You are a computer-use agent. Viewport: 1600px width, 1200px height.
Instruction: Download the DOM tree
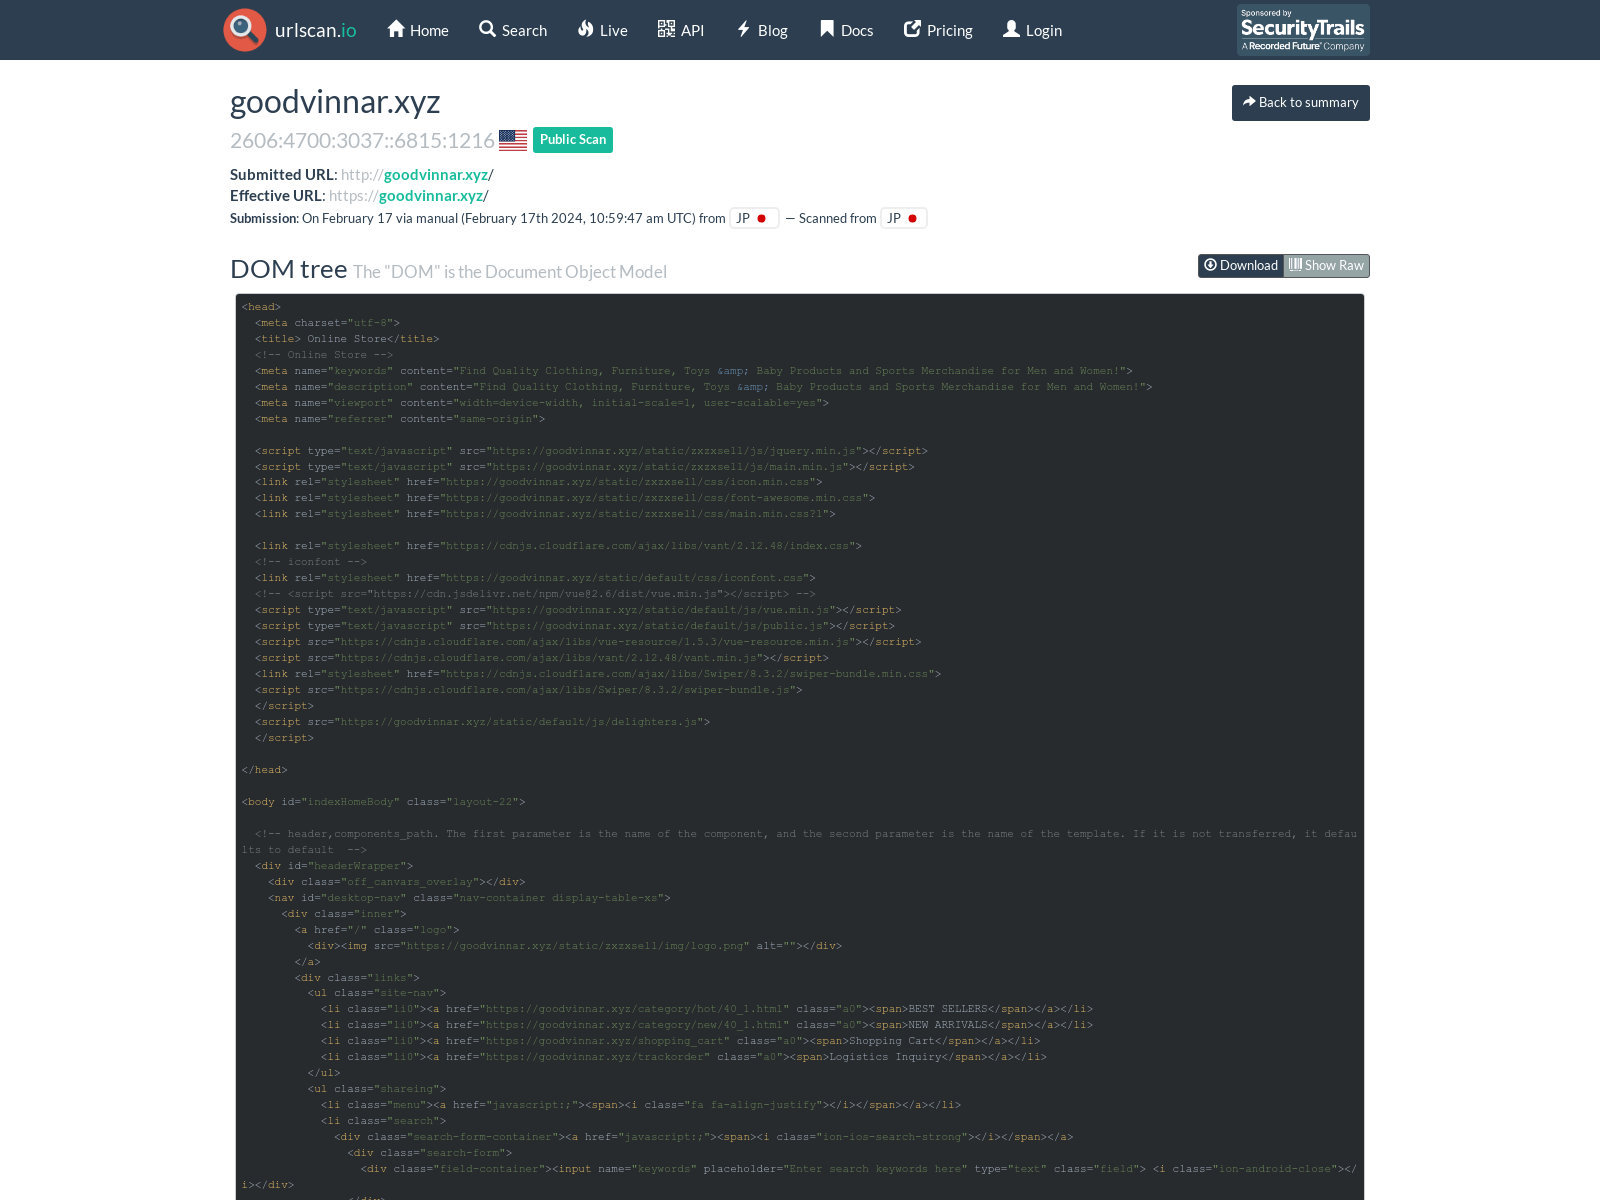coord(1241,266)
